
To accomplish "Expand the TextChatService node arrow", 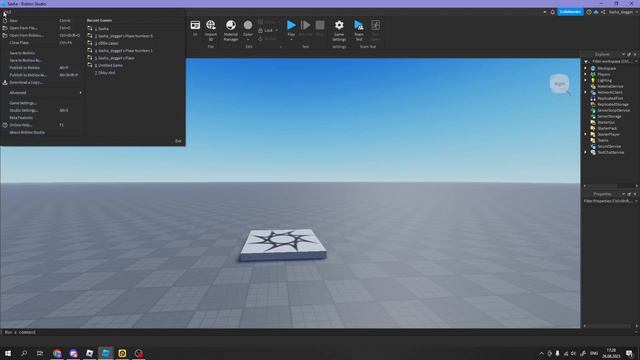I will [586, 152].
